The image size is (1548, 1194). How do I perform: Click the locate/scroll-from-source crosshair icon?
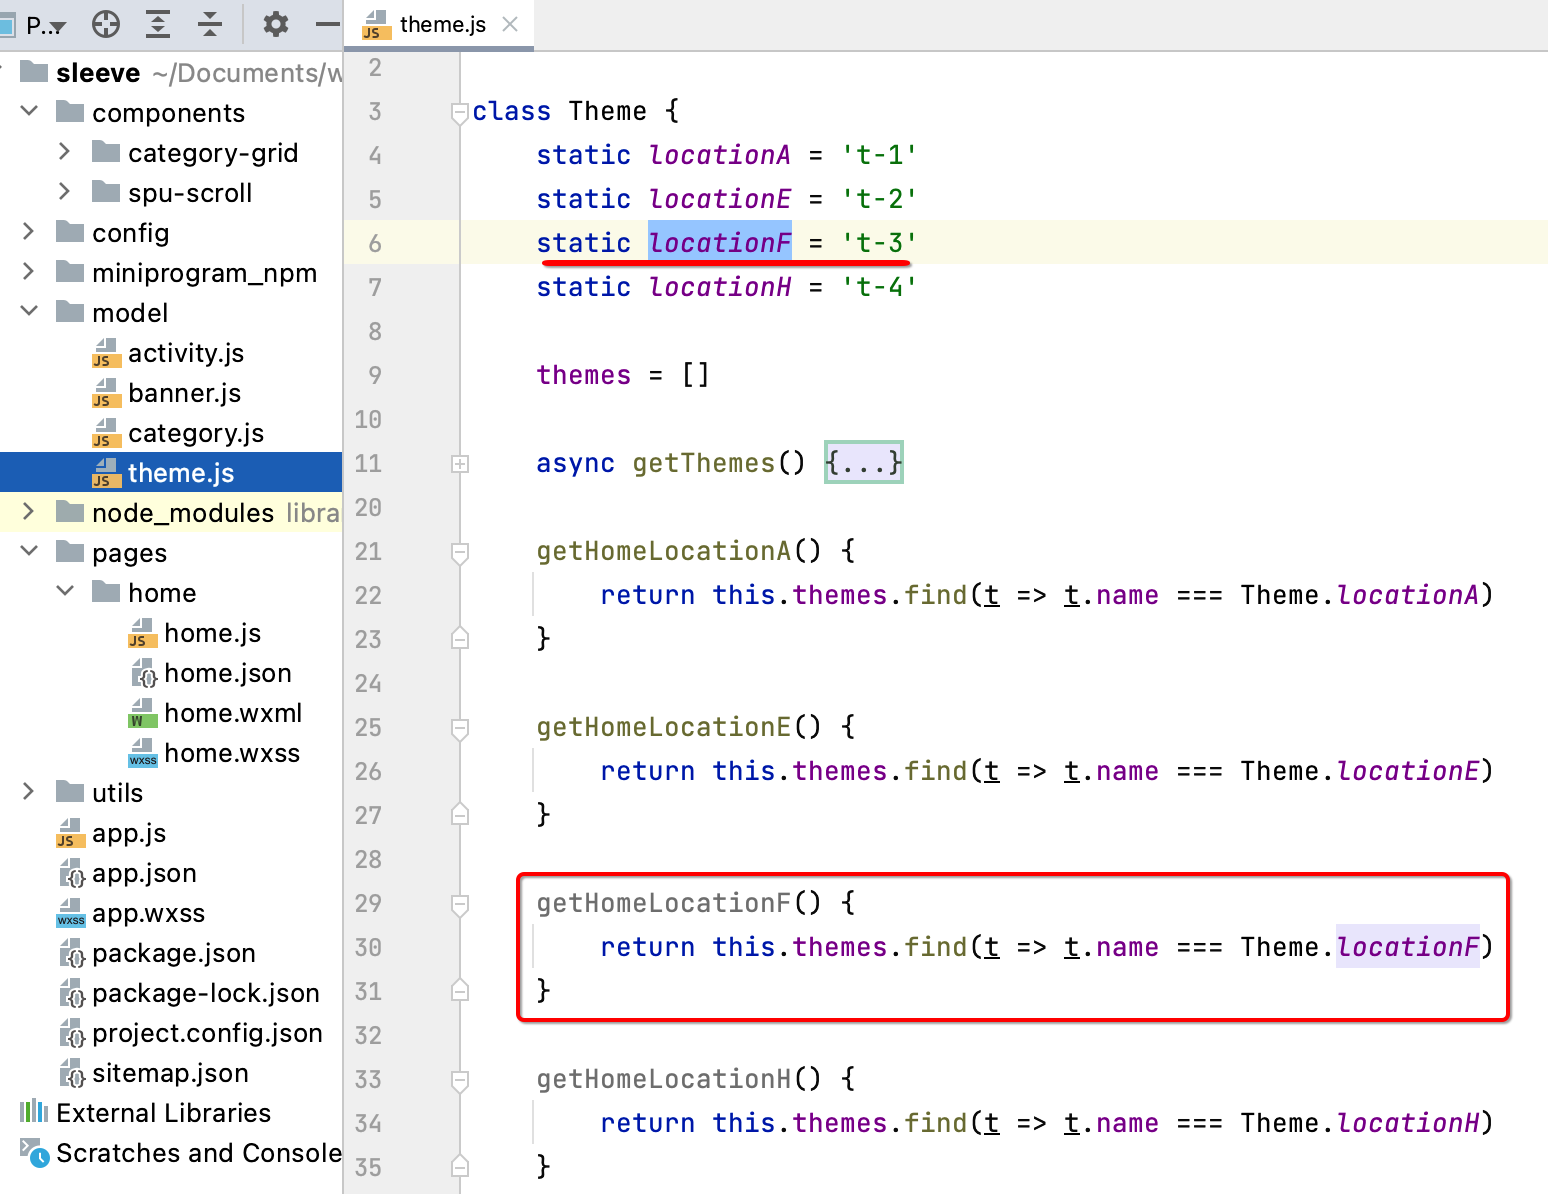point(106,24)
